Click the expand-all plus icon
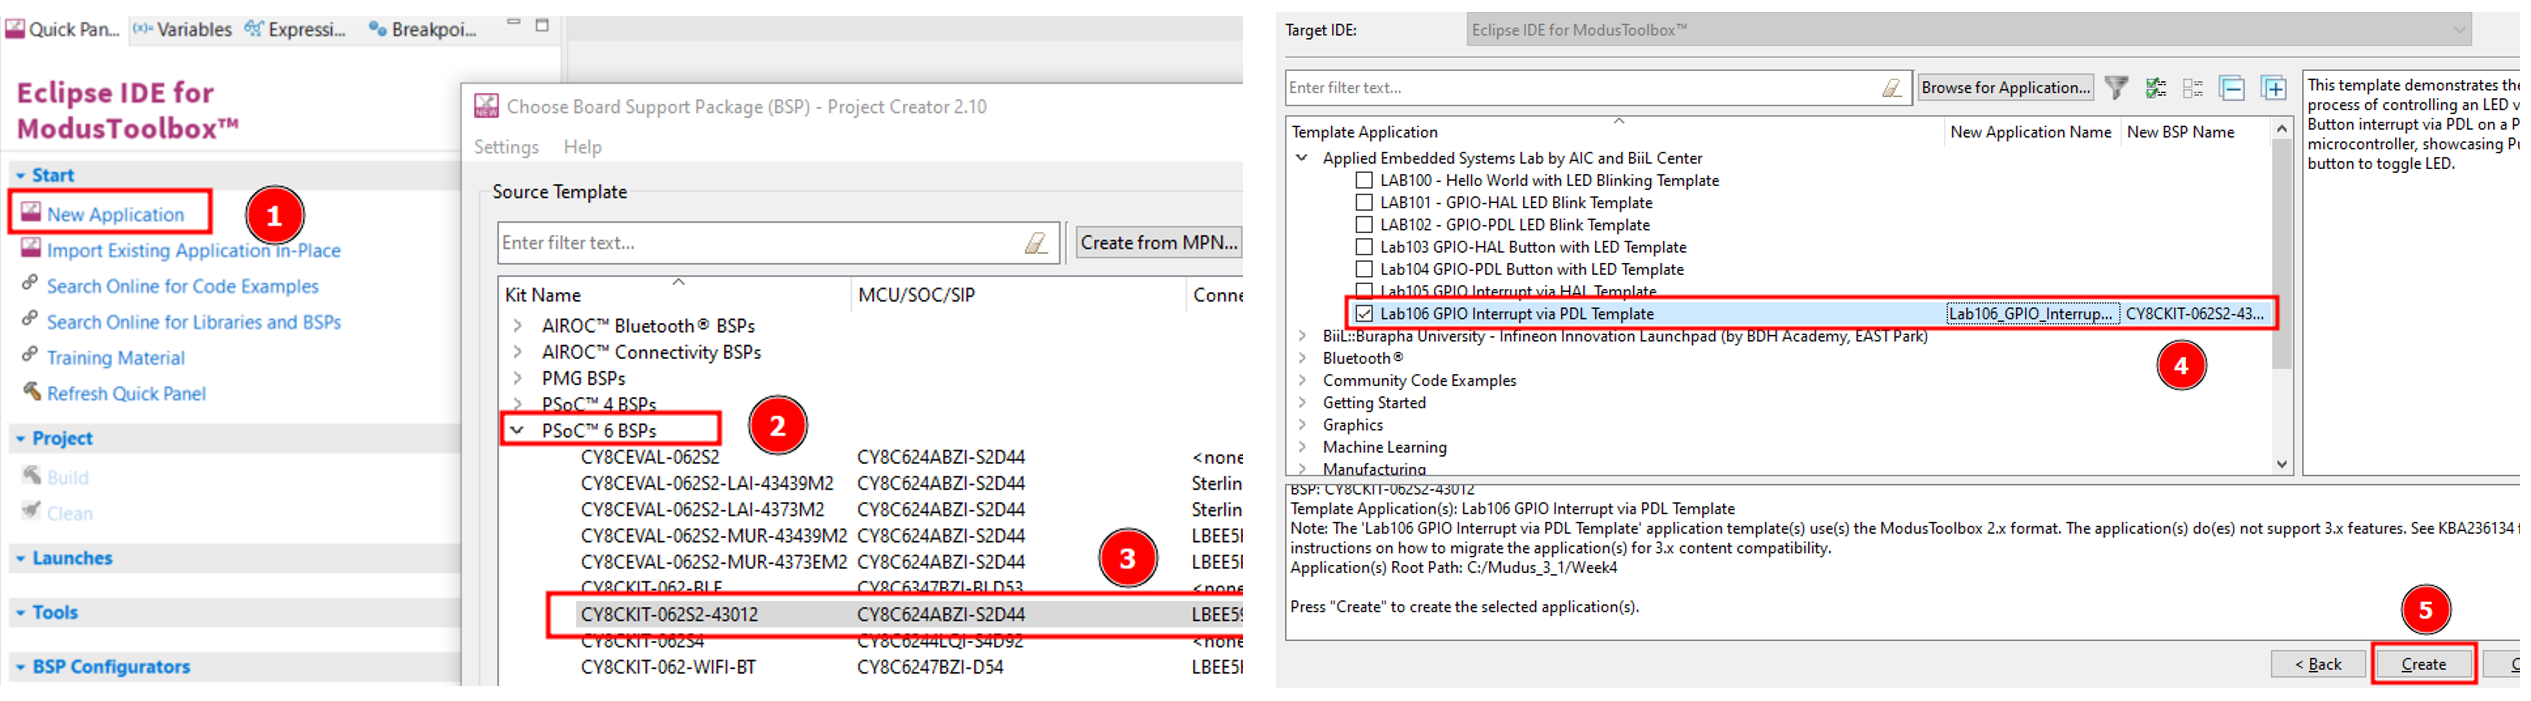The width and height of the screenshot is (2531, 701). pos(2273,88)
